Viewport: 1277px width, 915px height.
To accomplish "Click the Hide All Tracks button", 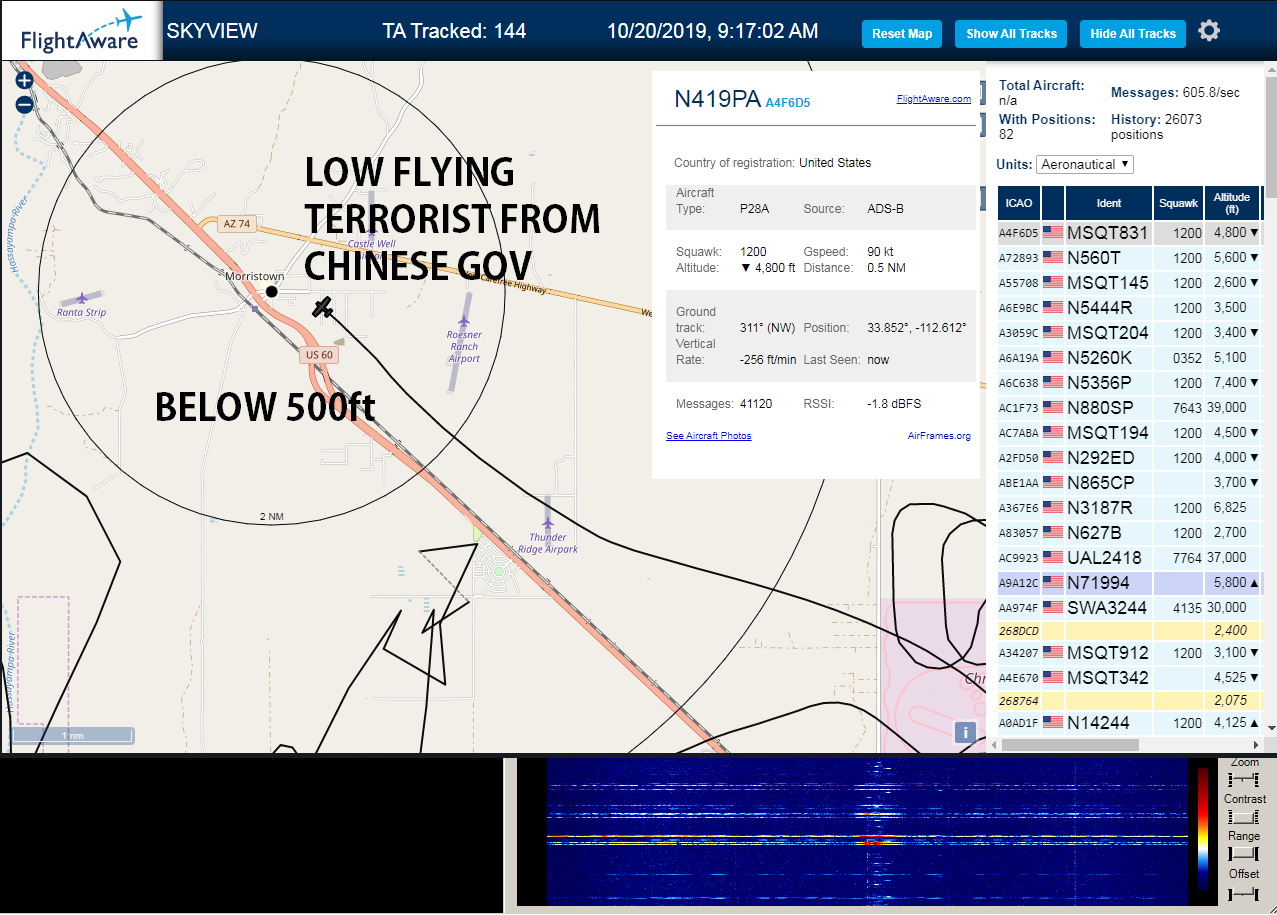I will (1133, 33).
